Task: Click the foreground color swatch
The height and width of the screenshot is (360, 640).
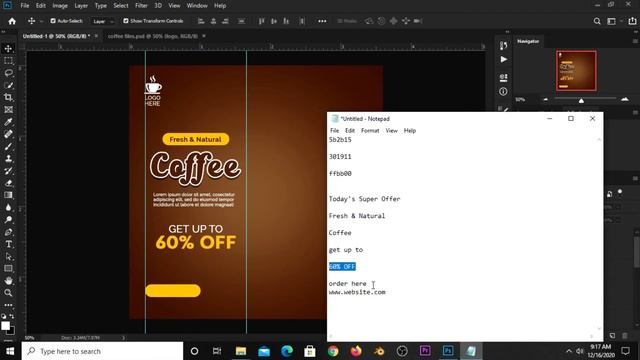Action: point(5,326)
